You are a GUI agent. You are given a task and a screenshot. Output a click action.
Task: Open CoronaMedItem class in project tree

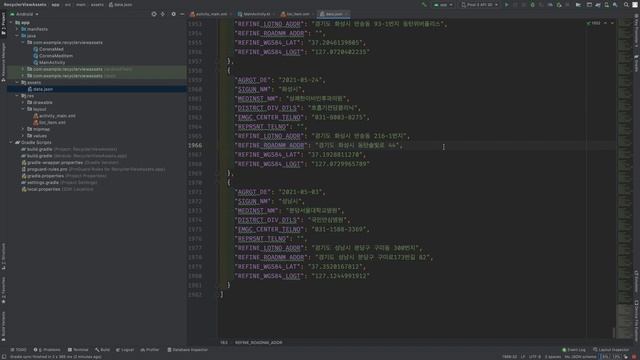[x=56, y=56]
